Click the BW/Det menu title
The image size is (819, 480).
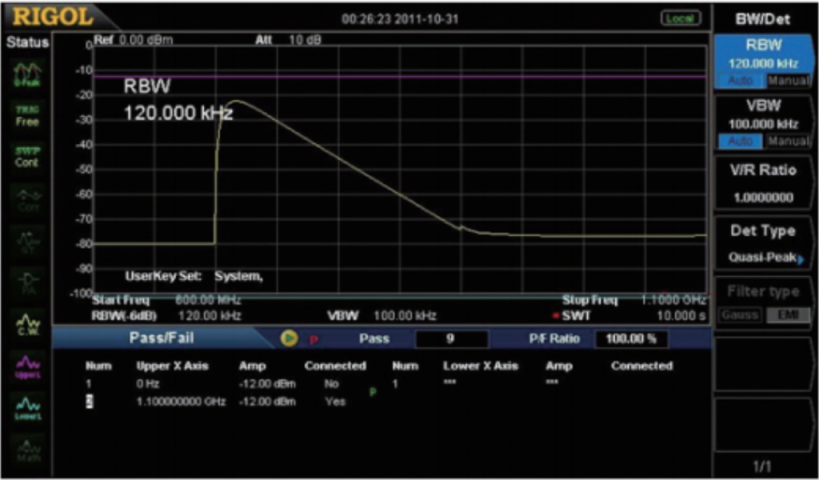[x=763, y=19]
